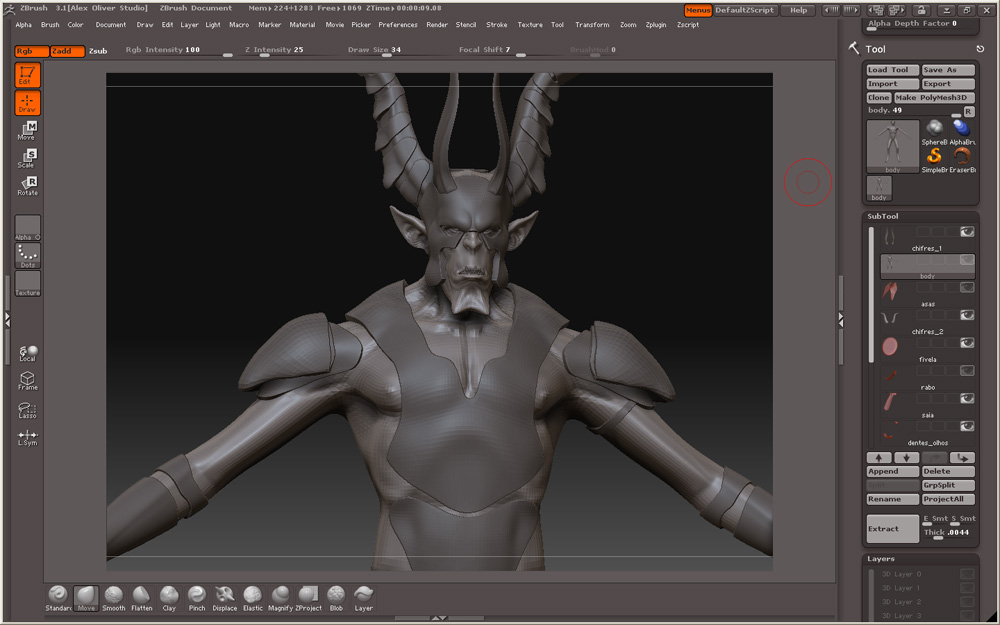Viewport: 1000px width, 625px height.
Task: Choose the Smooth brush
Action: 114,598
